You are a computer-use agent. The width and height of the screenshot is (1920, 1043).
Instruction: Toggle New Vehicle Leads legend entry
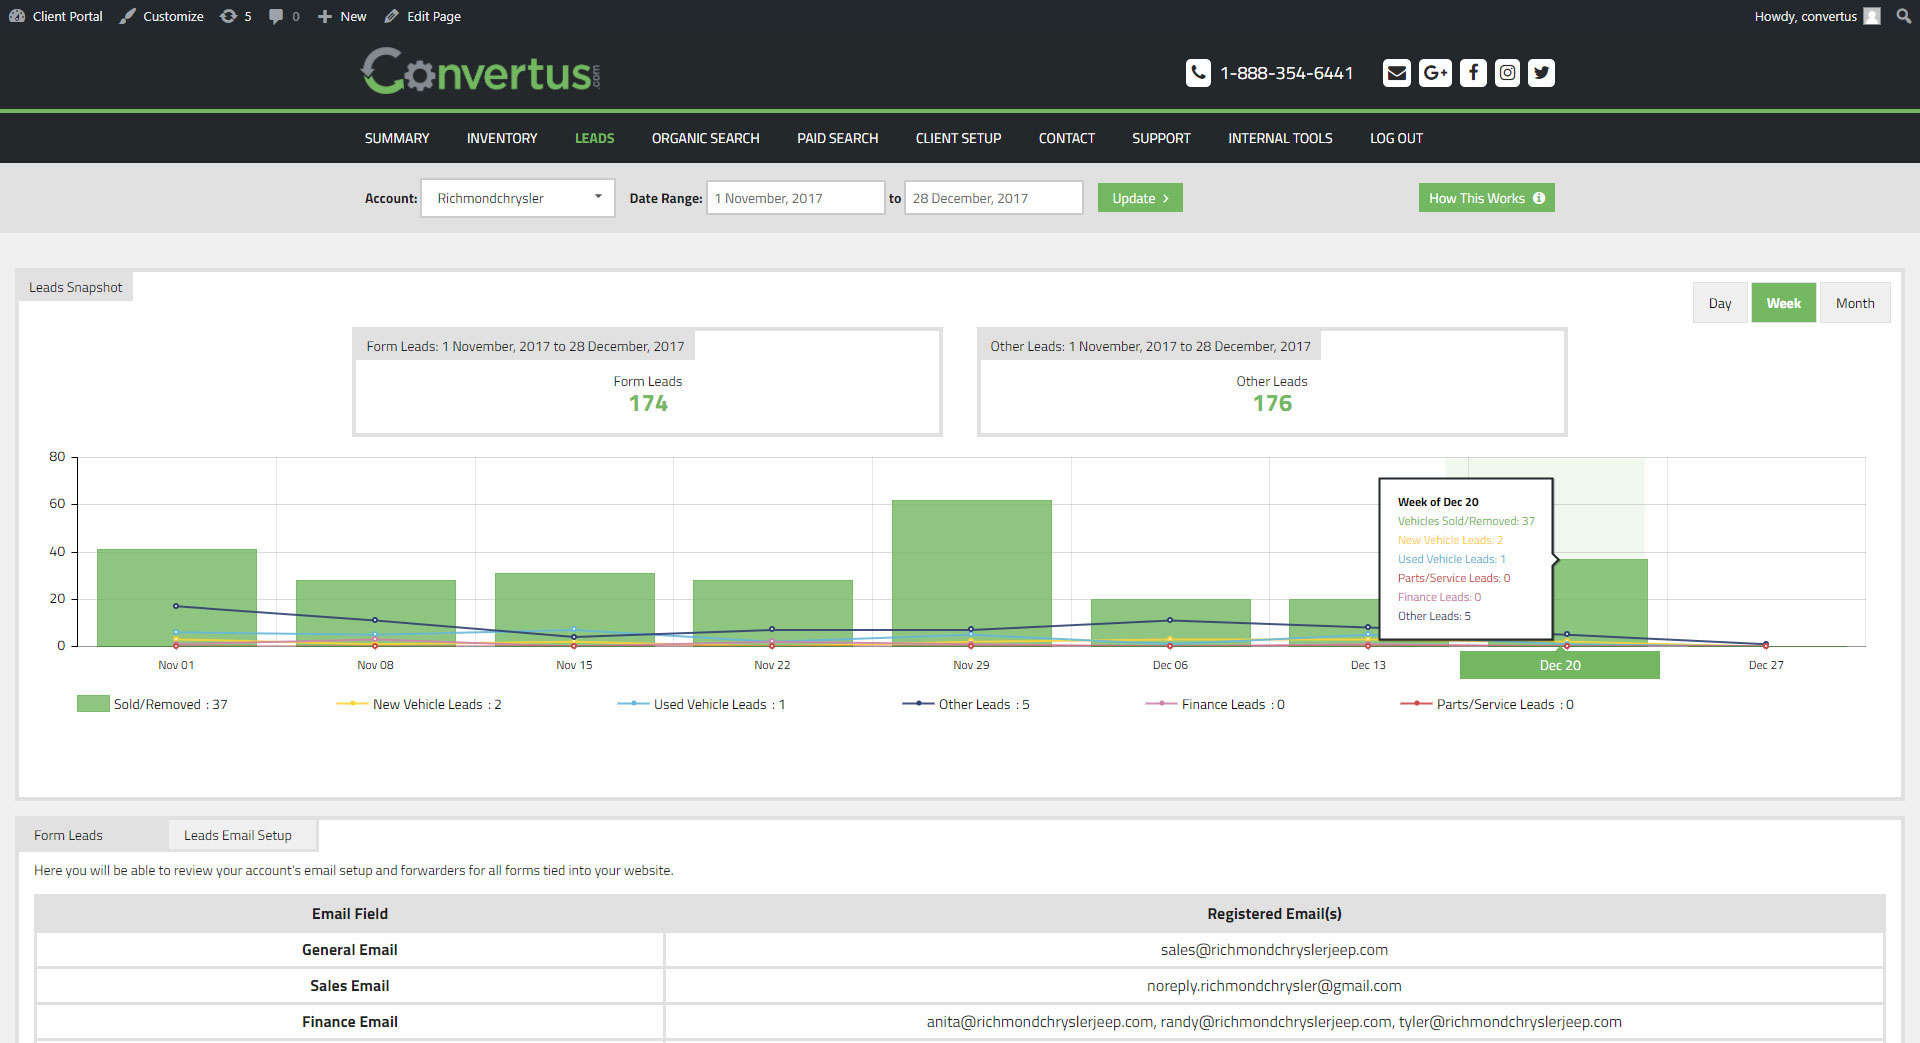419,704
